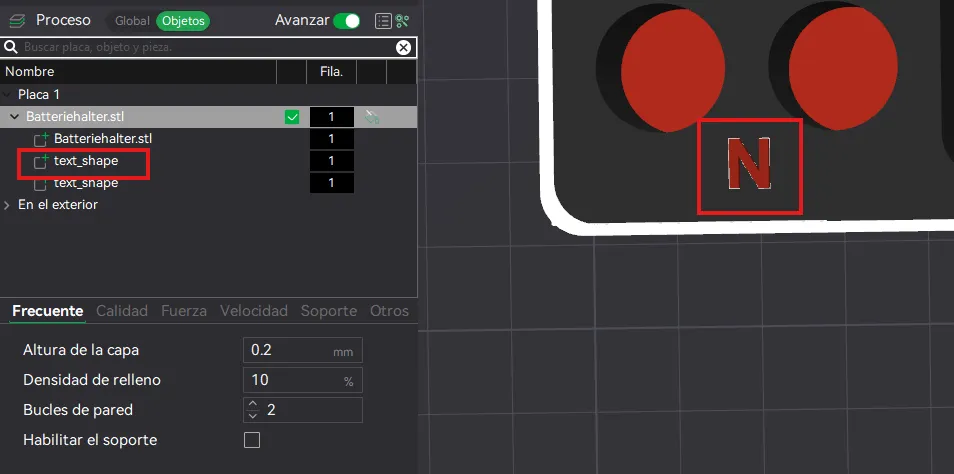Toggle the Avanzar switch off
This screenshot has height=474, width=954.
(x=347, y=21)
